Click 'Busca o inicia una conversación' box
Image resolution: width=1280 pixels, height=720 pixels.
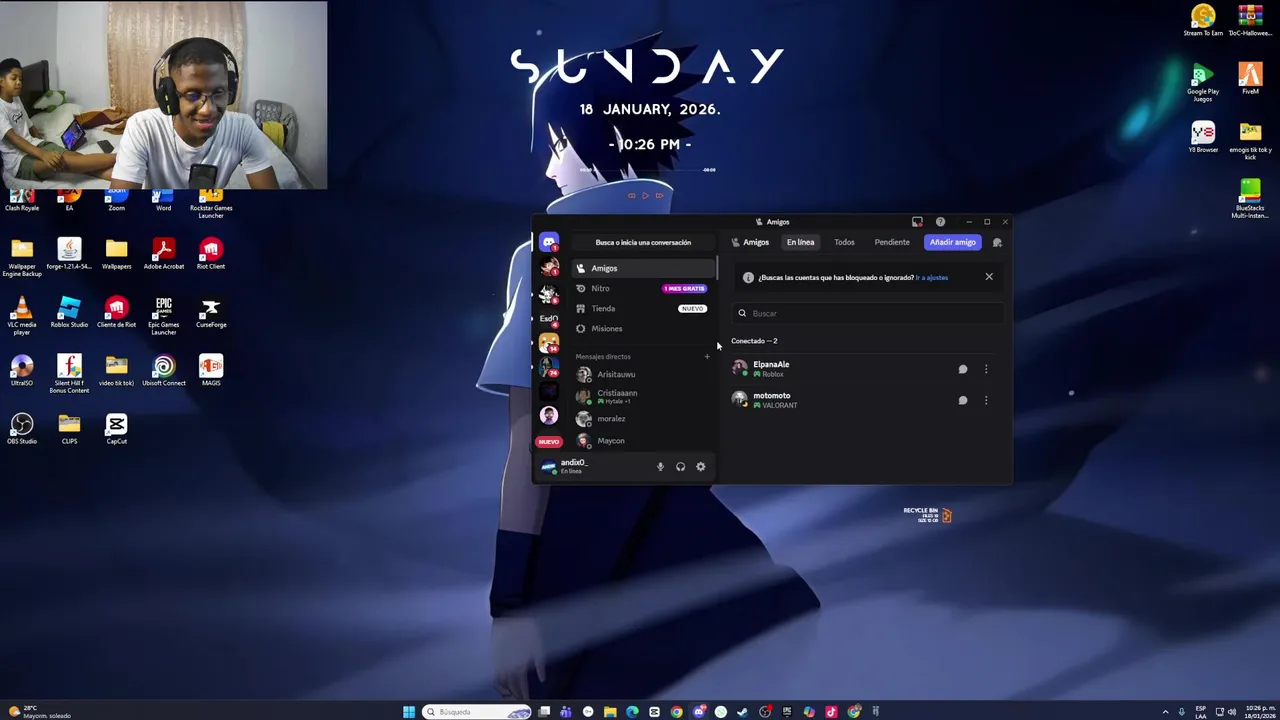(643, 242)
